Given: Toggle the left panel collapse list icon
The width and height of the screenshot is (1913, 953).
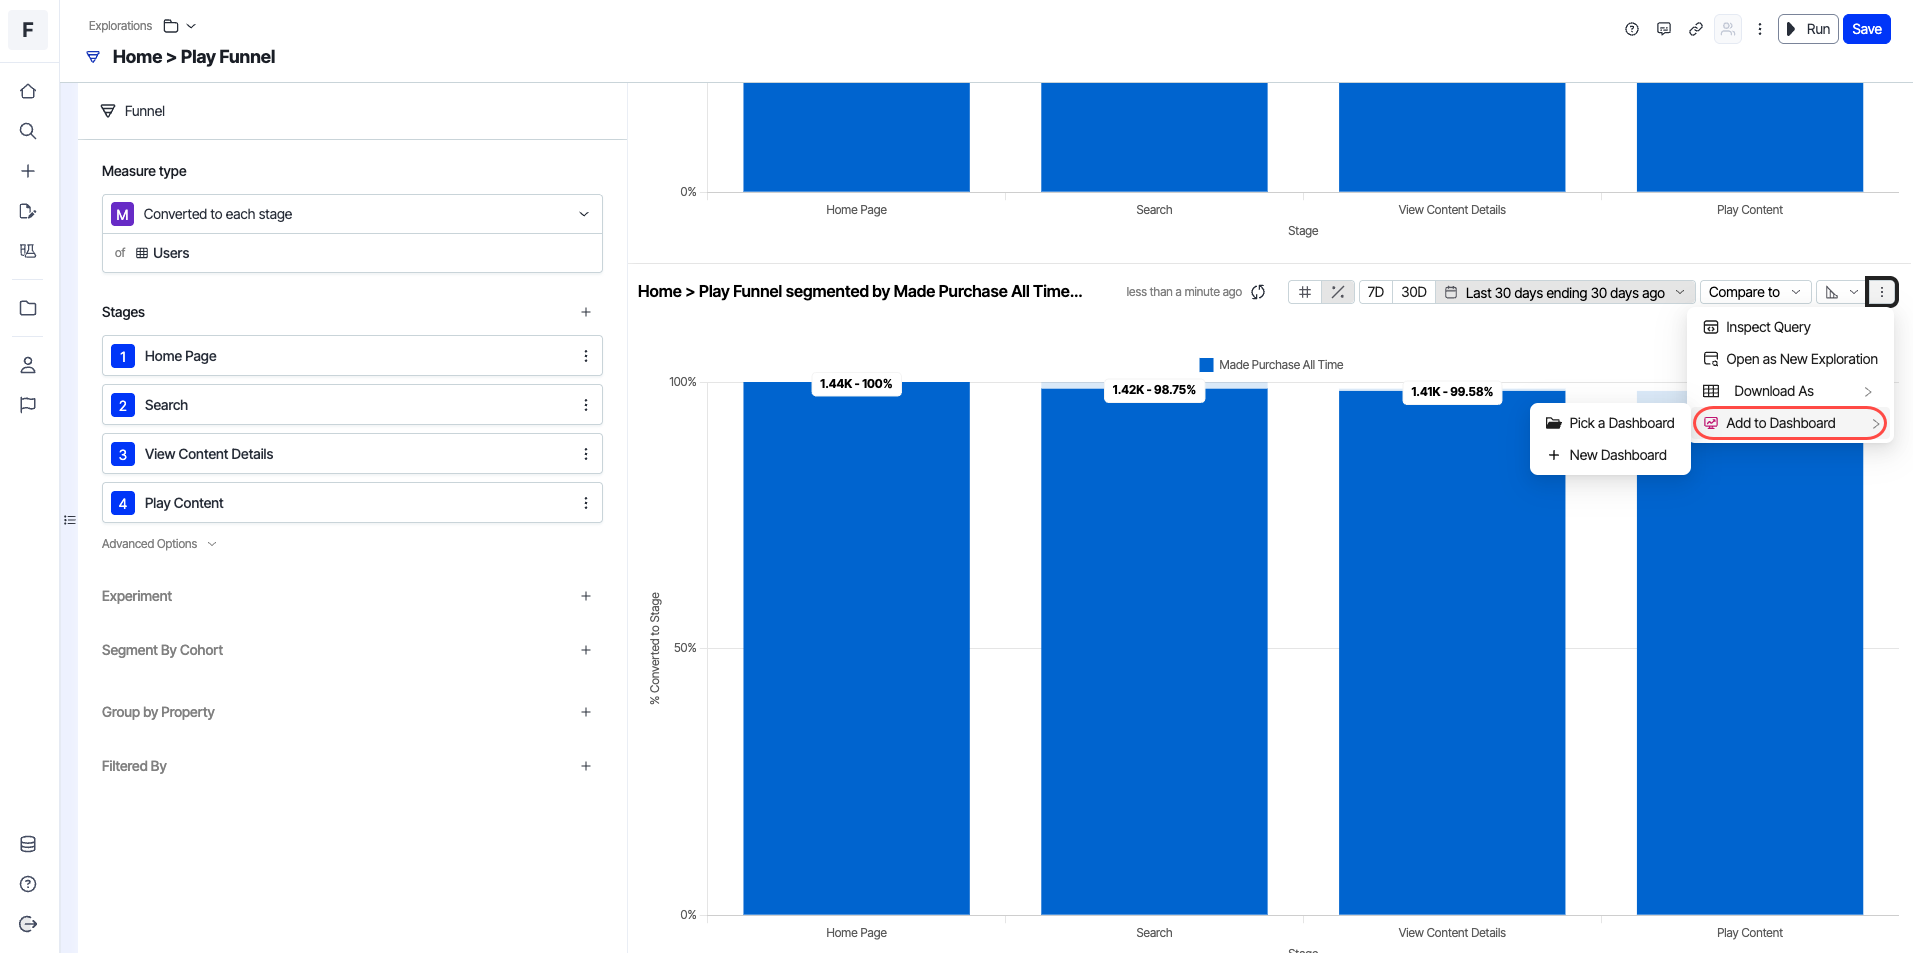Looking at the screenshot, I should [70, 520].
